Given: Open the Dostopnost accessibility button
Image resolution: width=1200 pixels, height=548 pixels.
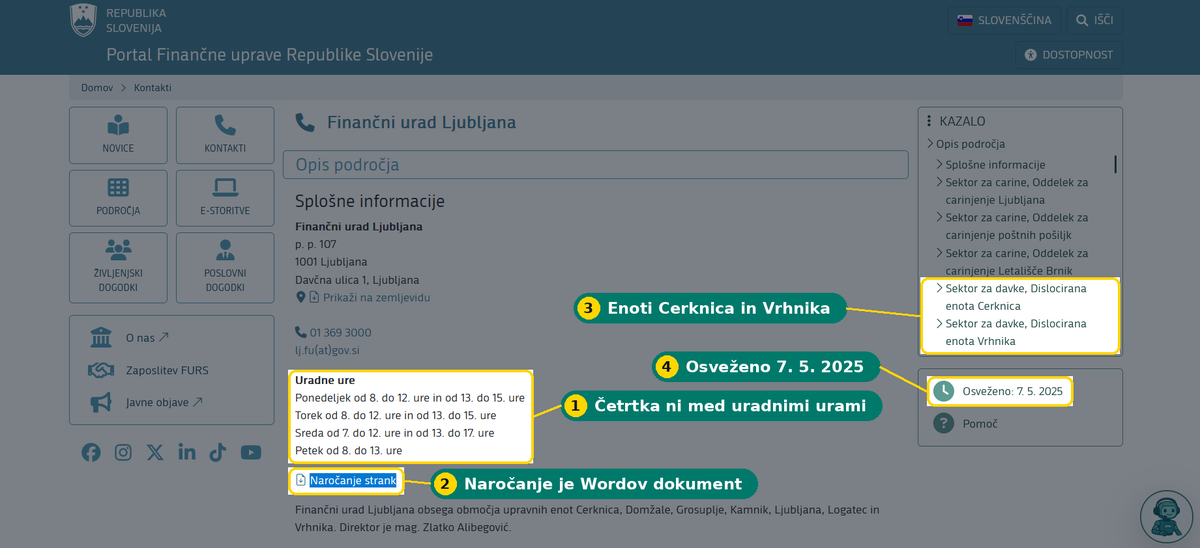Looking at the screenshot, I should click(x=1069, y=55).
